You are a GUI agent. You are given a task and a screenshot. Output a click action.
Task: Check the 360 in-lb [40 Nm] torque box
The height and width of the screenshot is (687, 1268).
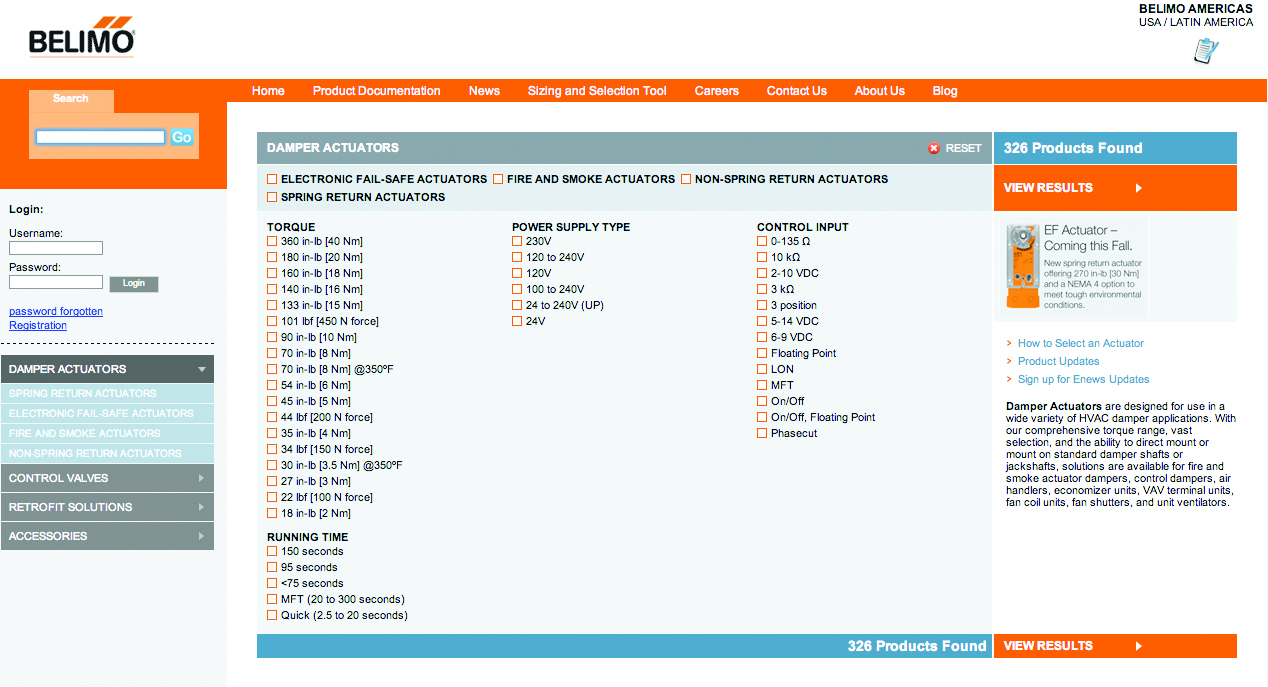[x=272, y=241]
